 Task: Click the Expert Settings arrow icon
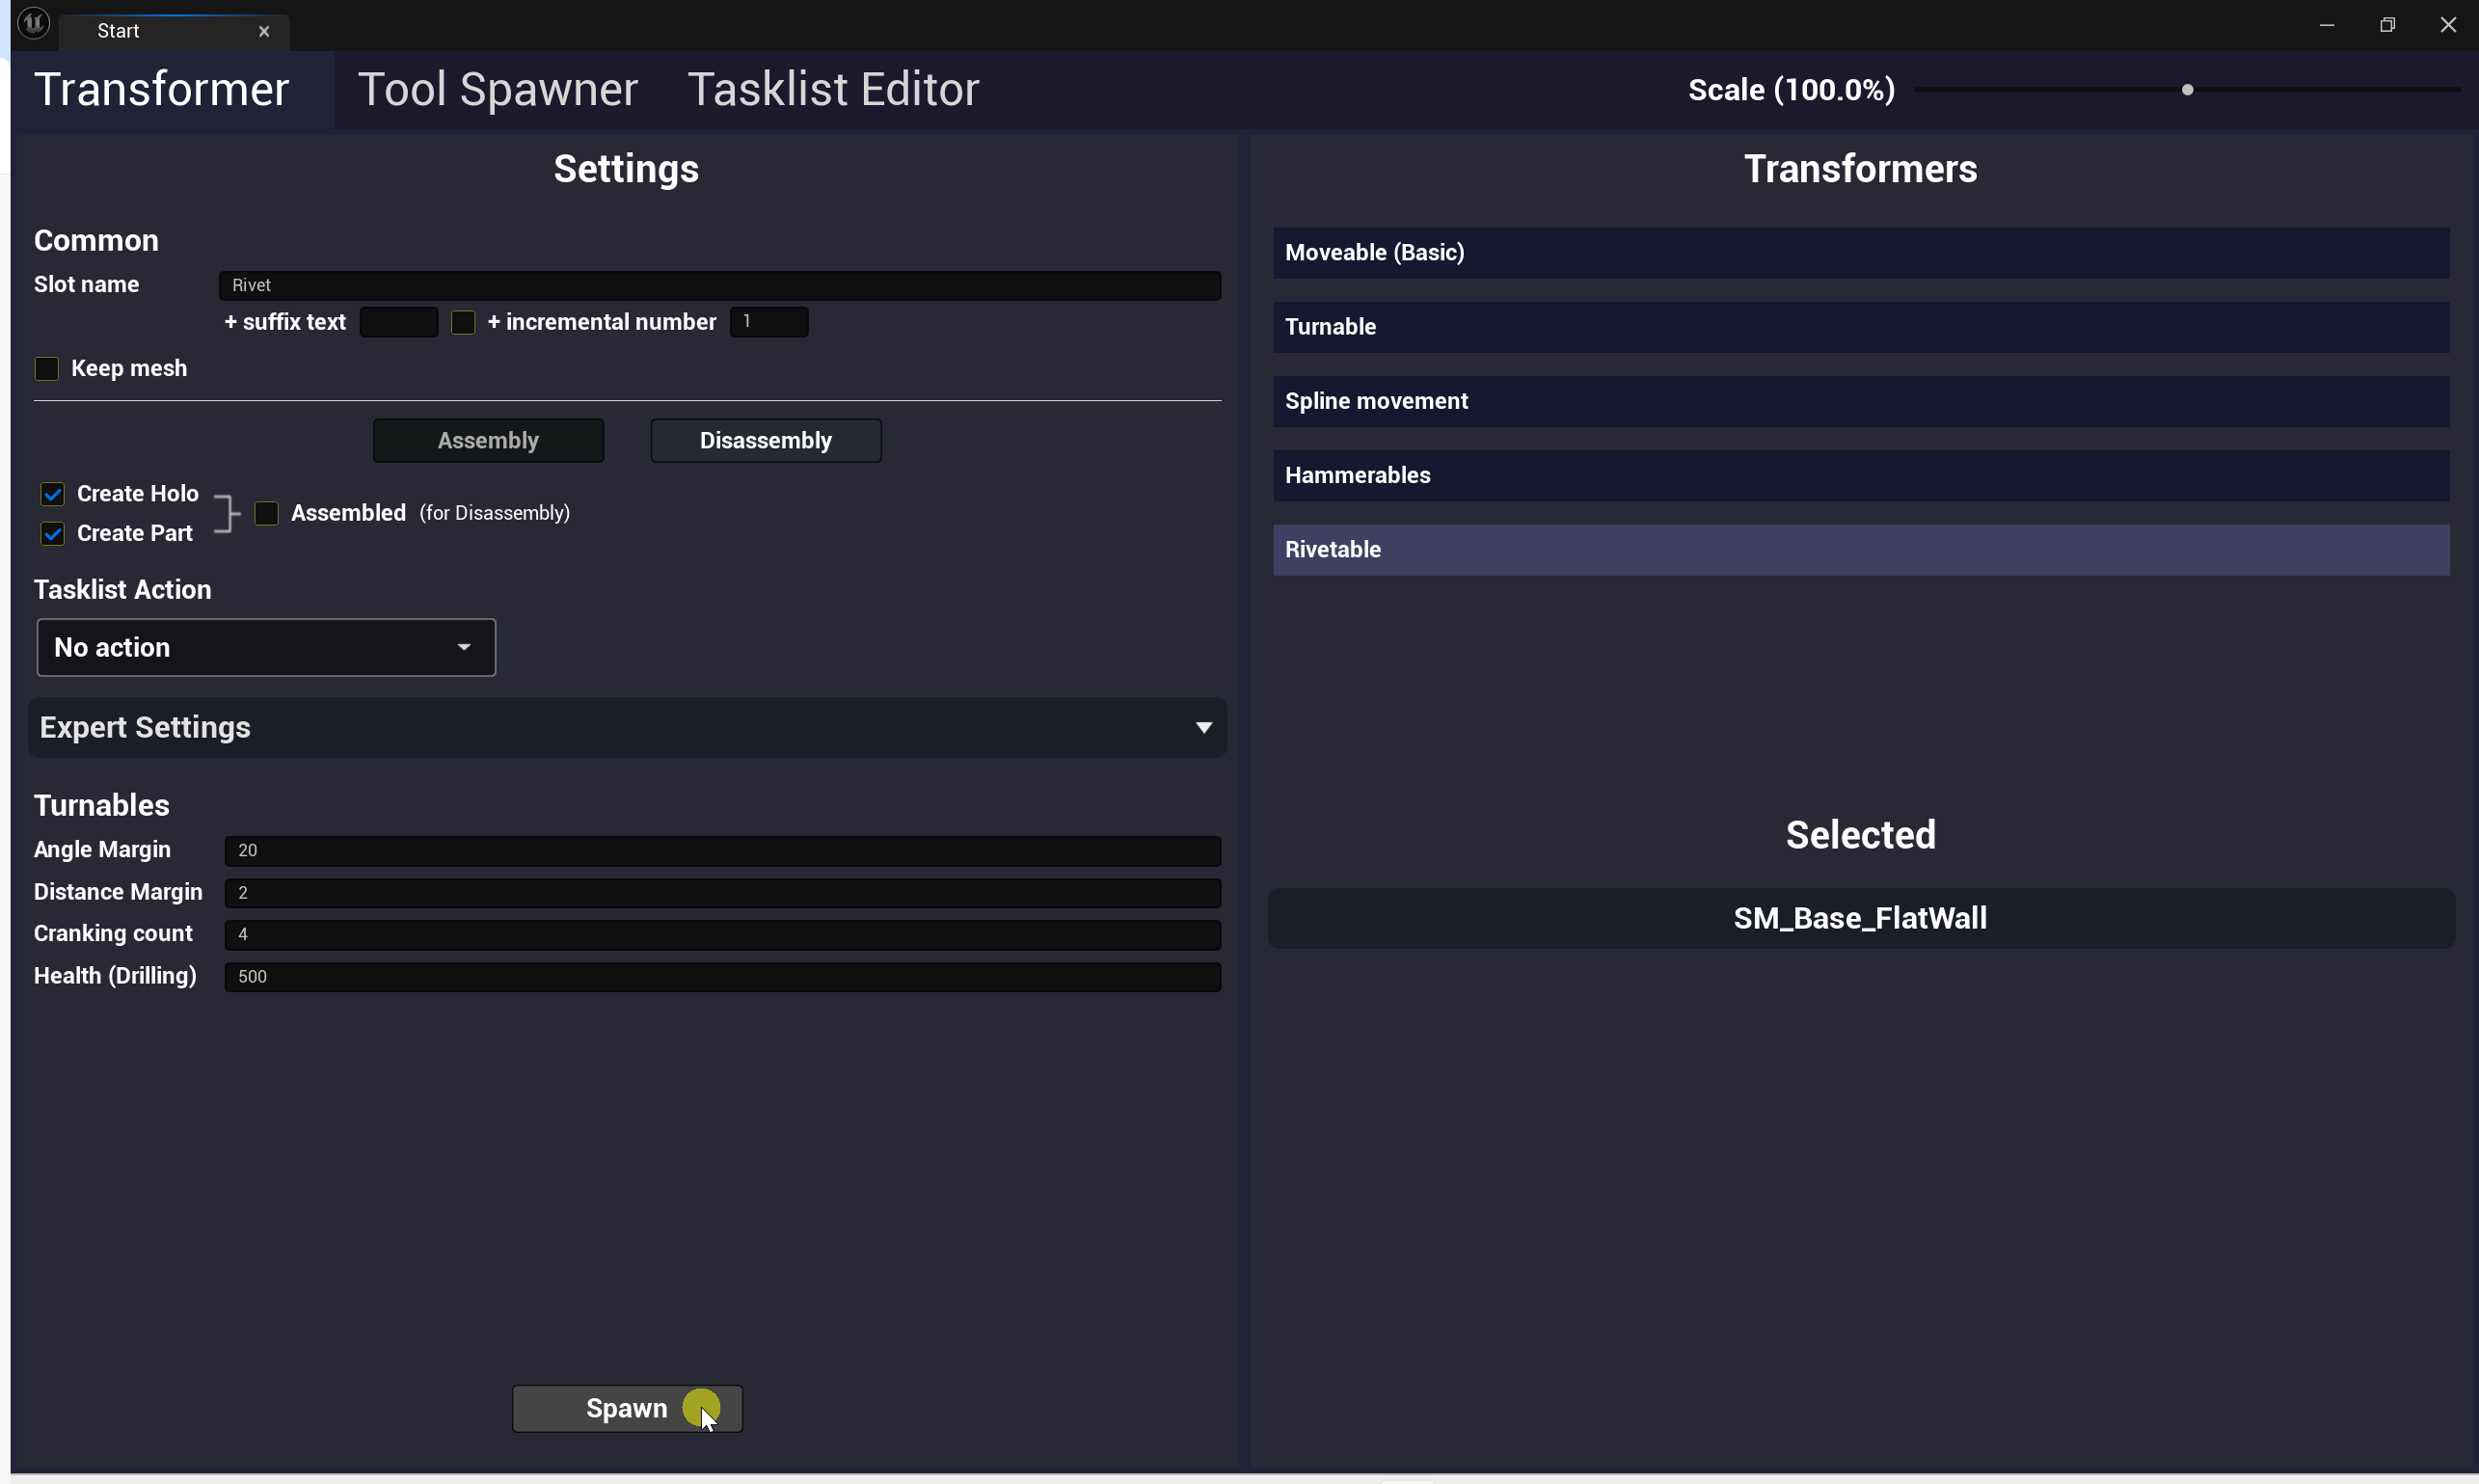tap(1203, 728)
